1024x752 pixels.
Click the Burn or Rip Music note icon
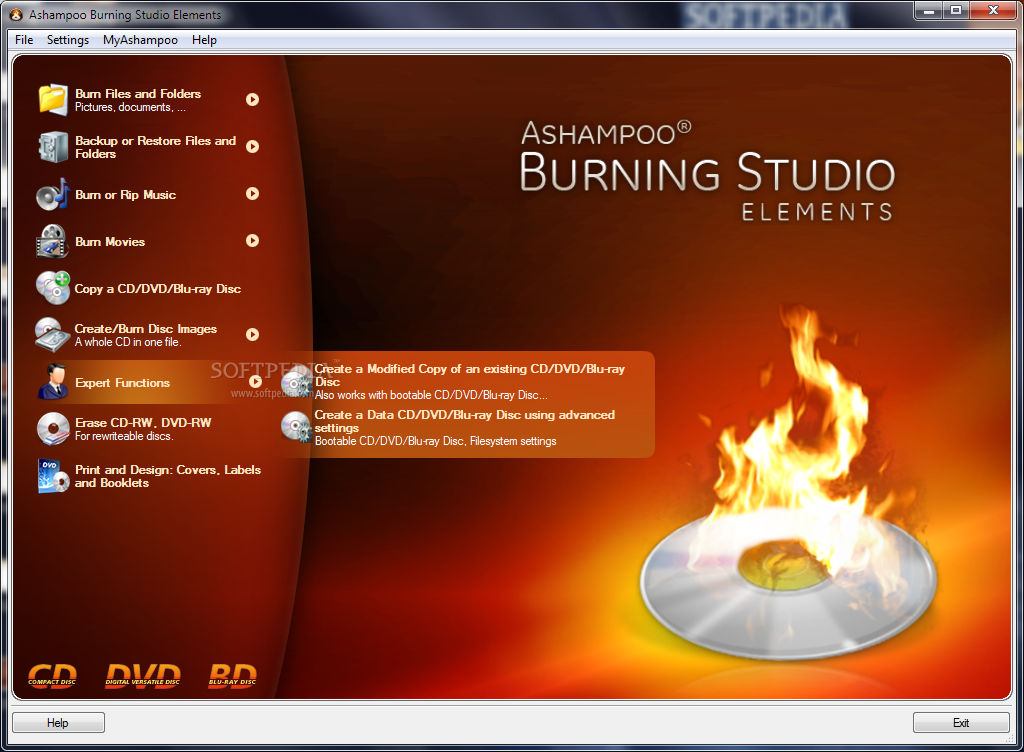(52, 194)
